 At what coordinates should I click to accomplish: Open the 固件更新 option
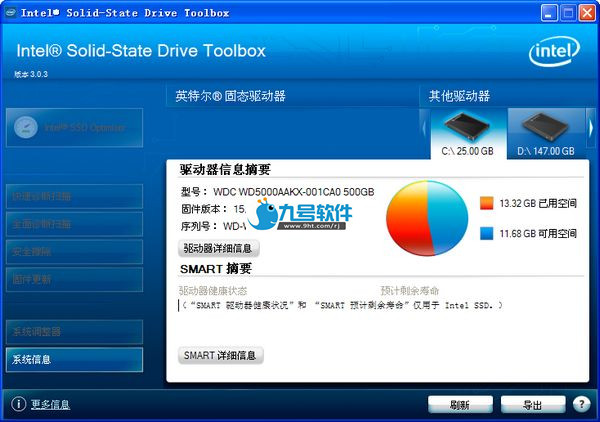click(75, 280)
